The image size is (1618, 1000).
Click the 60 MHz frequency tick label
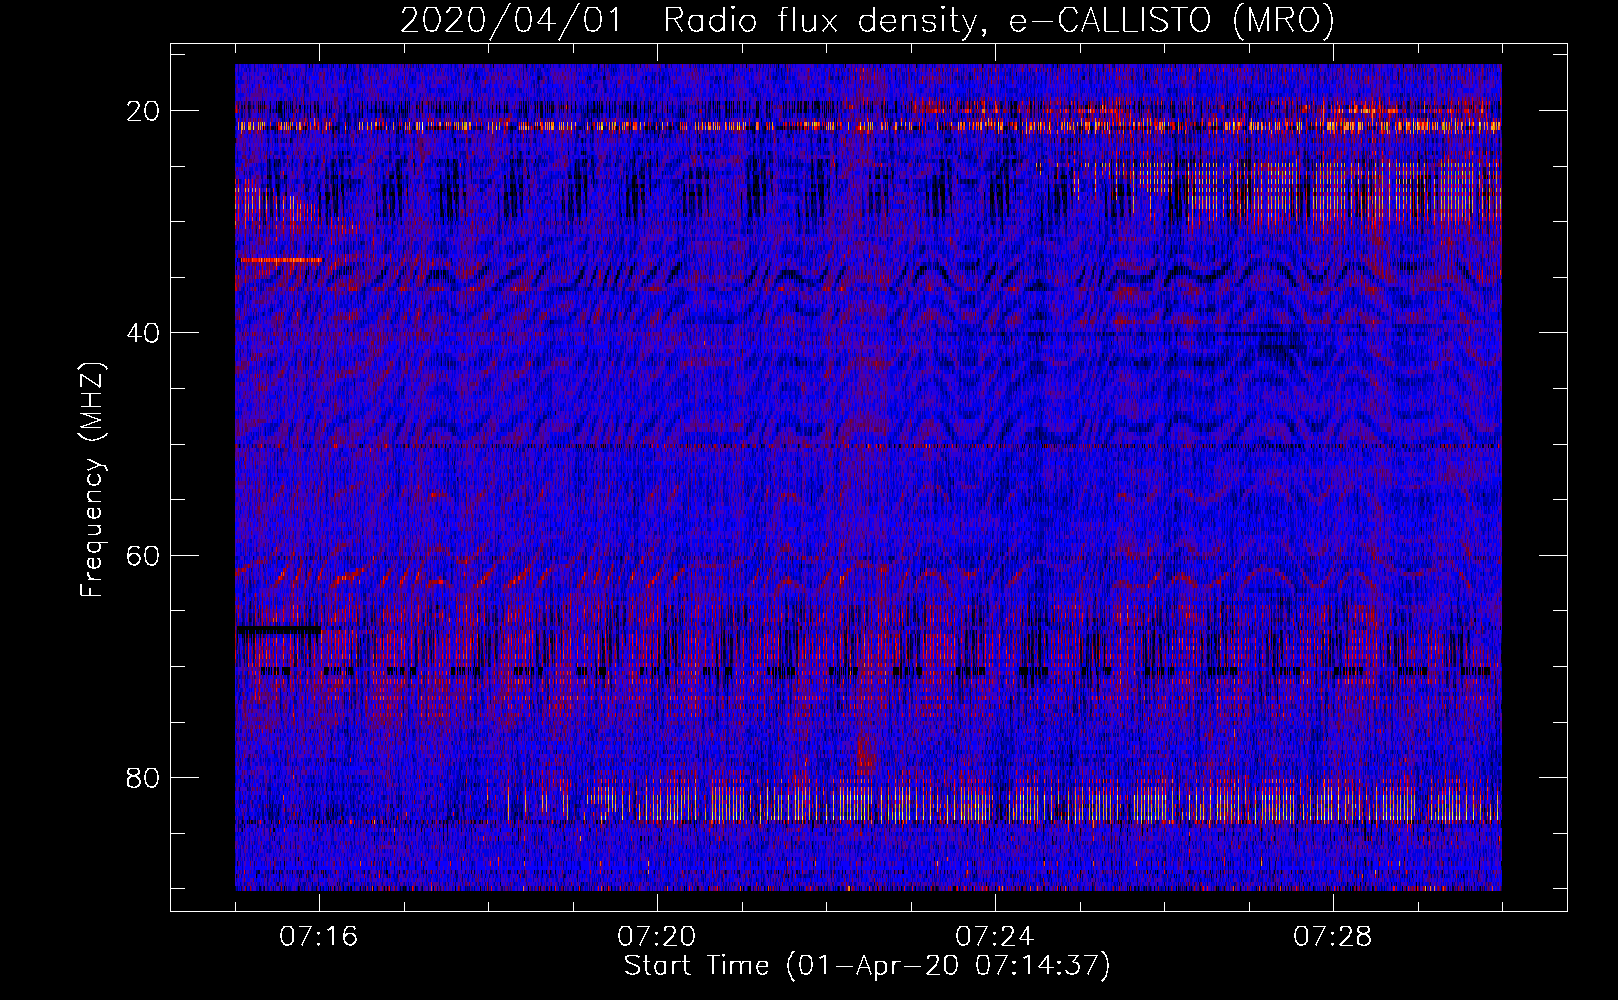(x=143, y=555)
